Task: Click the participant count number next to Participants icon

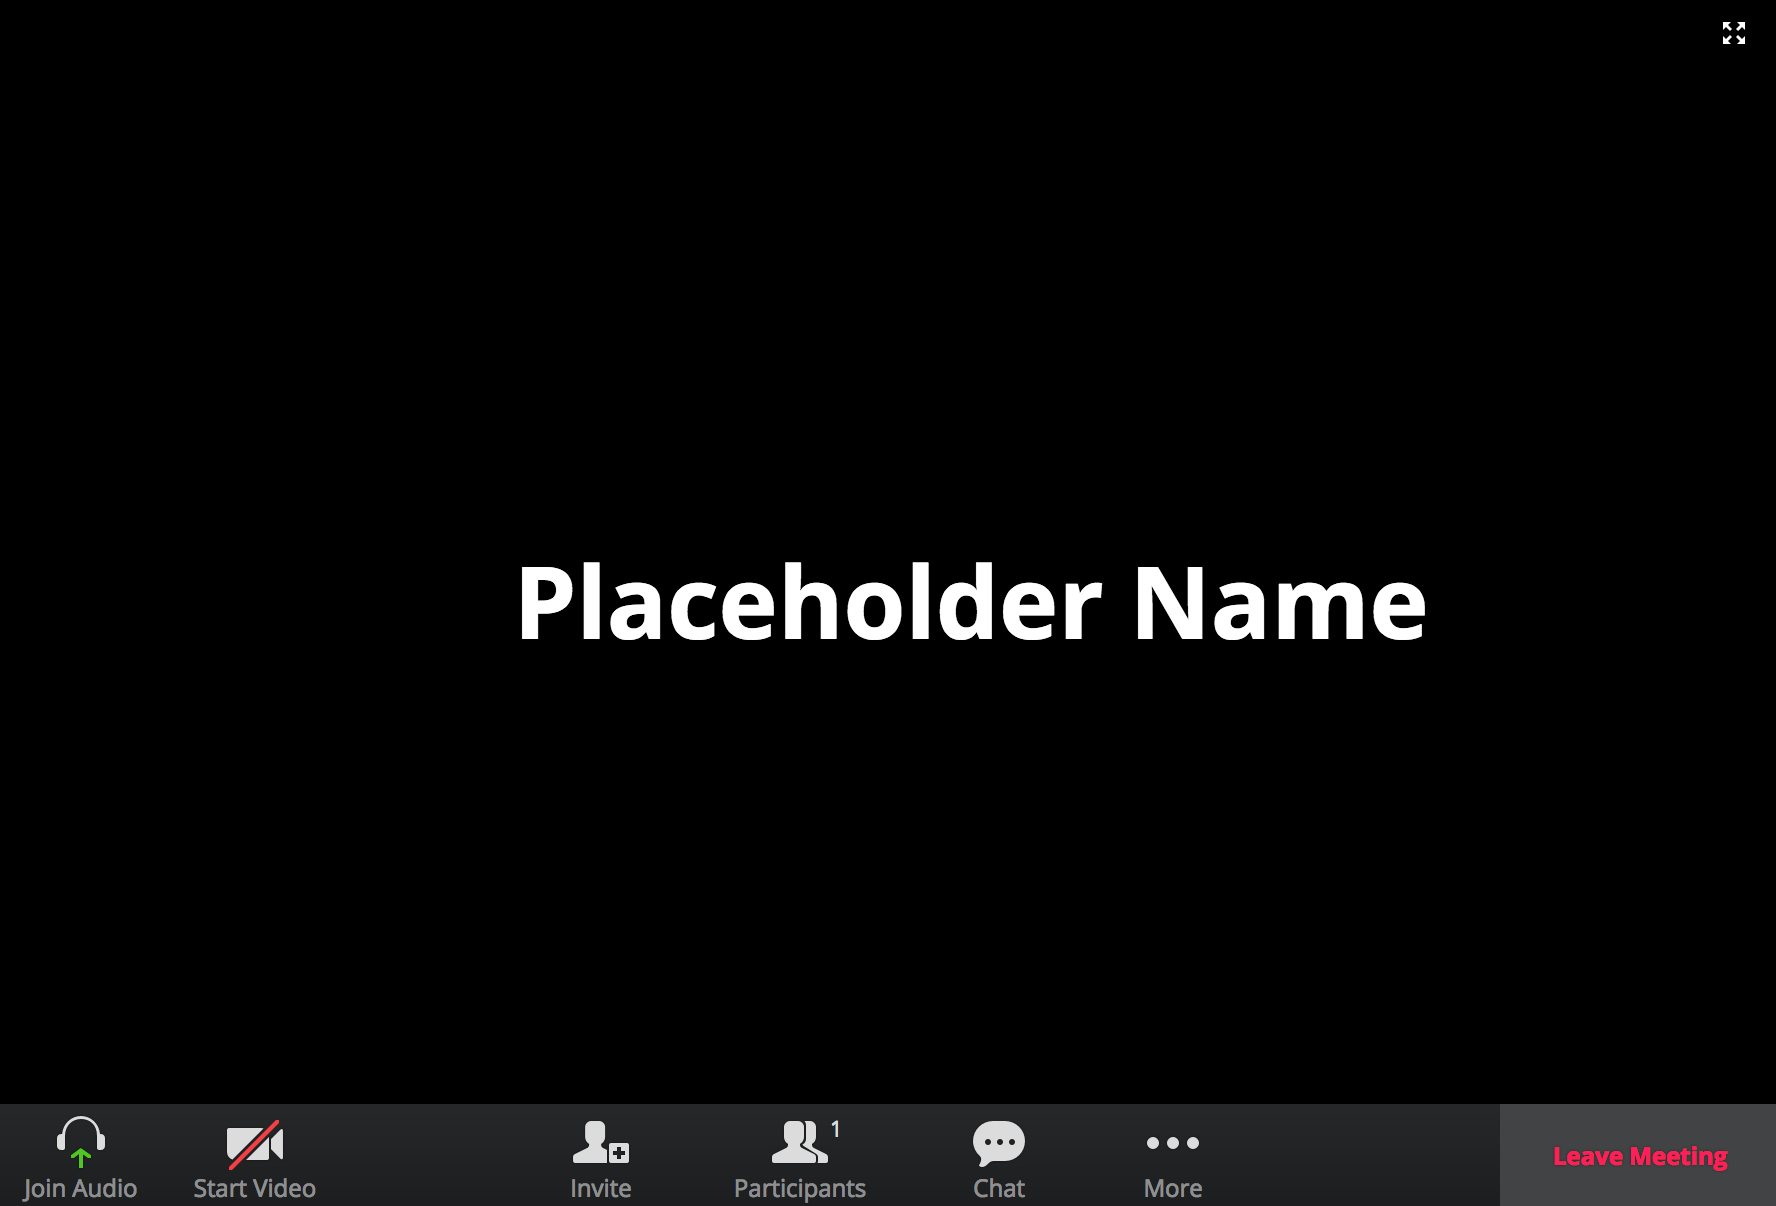Action: [836, 1129]
